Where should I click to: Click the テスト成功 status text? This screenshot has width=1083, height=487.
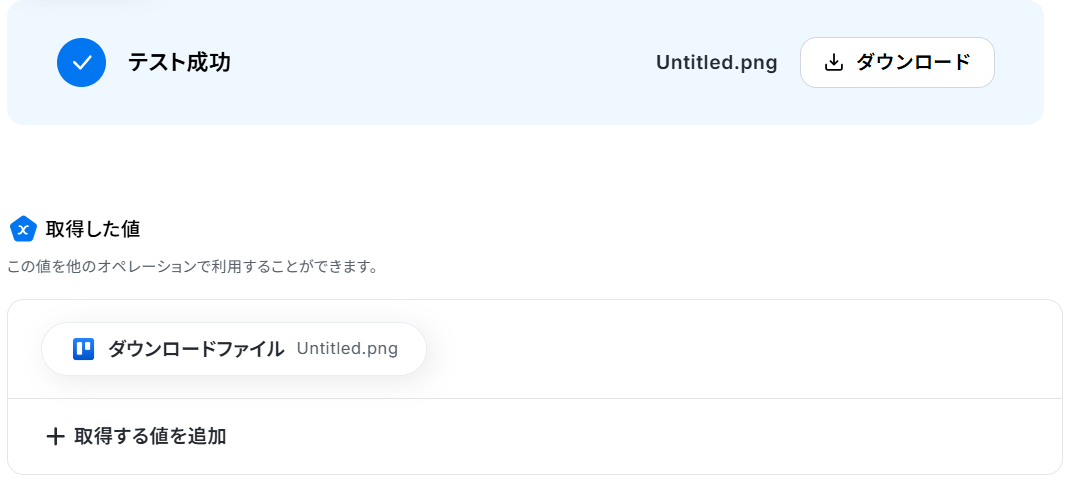tap(179, 63)
